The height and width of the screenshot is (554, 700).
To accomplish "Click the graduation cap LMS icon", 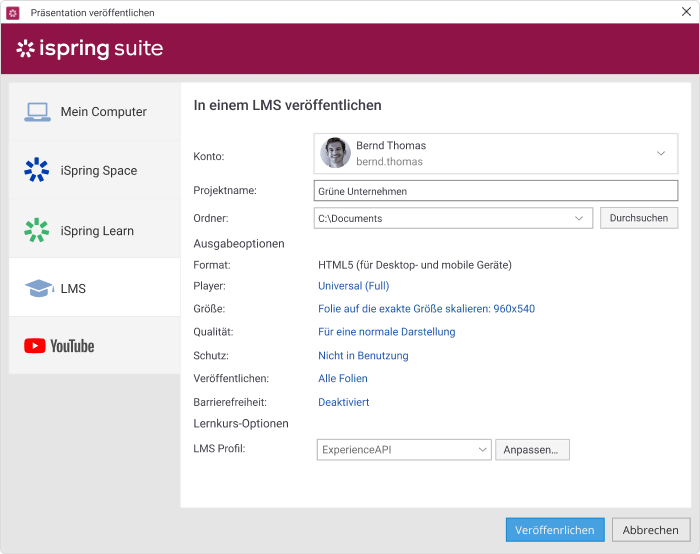I will coord(39,288).
